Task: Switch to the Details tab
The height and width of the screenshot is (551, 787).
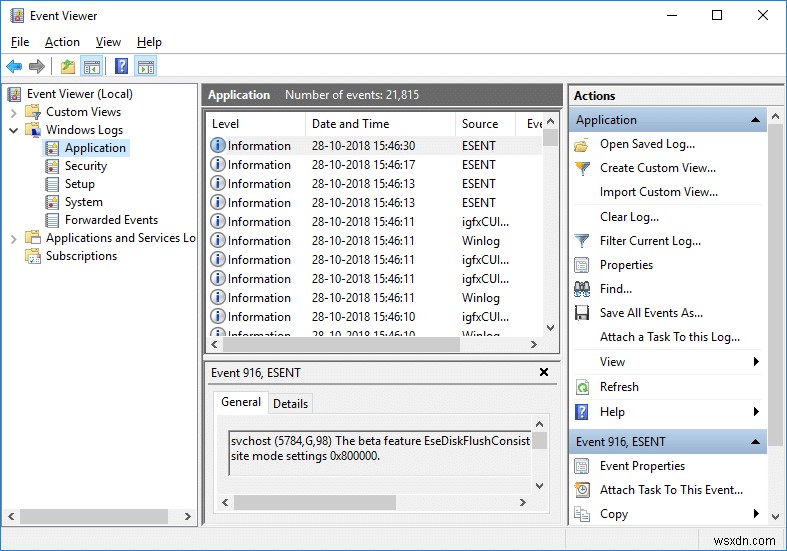Action: [x=290, y=404]
